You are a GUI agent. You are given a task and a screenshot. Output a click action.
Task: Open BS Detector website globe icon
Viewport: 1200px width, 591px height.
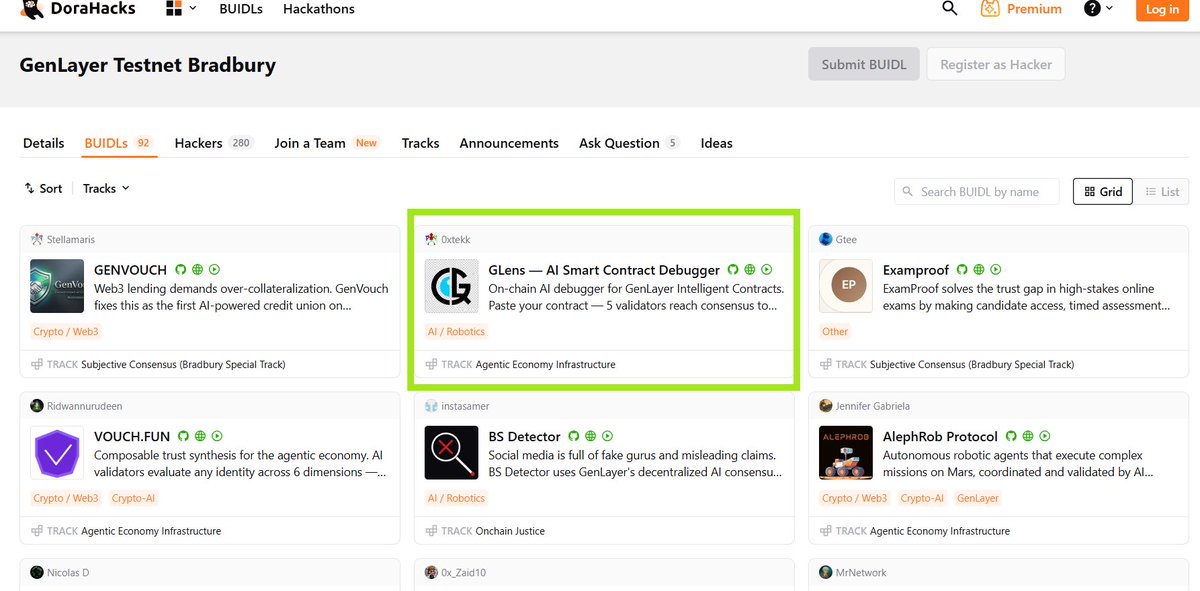[591, 436]
